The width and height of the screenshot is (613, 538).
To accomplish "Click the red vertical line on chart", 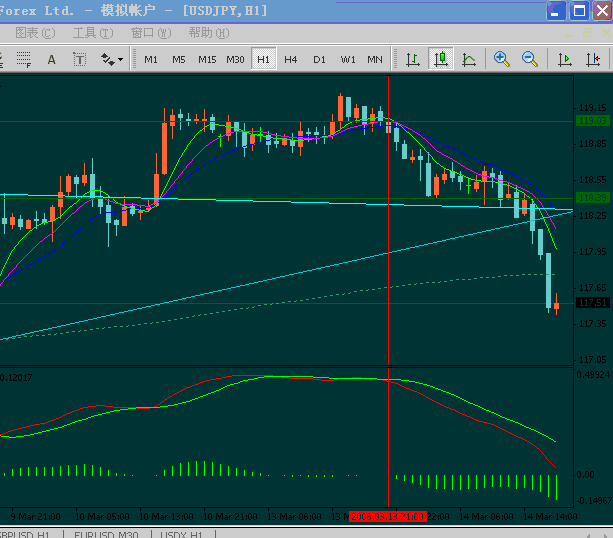I will click(388, 250).
